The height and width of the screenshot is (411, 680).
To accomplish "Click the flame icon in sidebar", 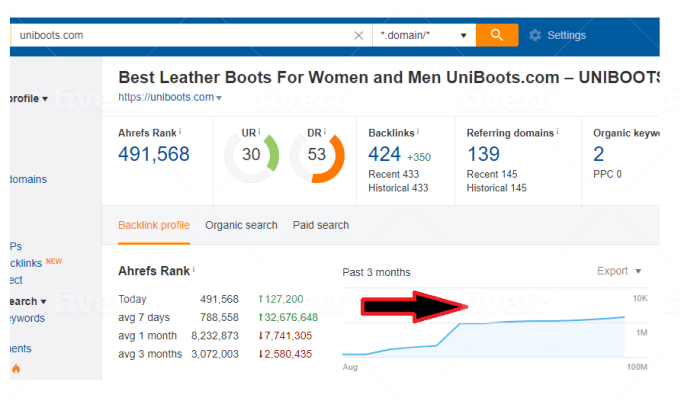I will (x=16, y=369).
